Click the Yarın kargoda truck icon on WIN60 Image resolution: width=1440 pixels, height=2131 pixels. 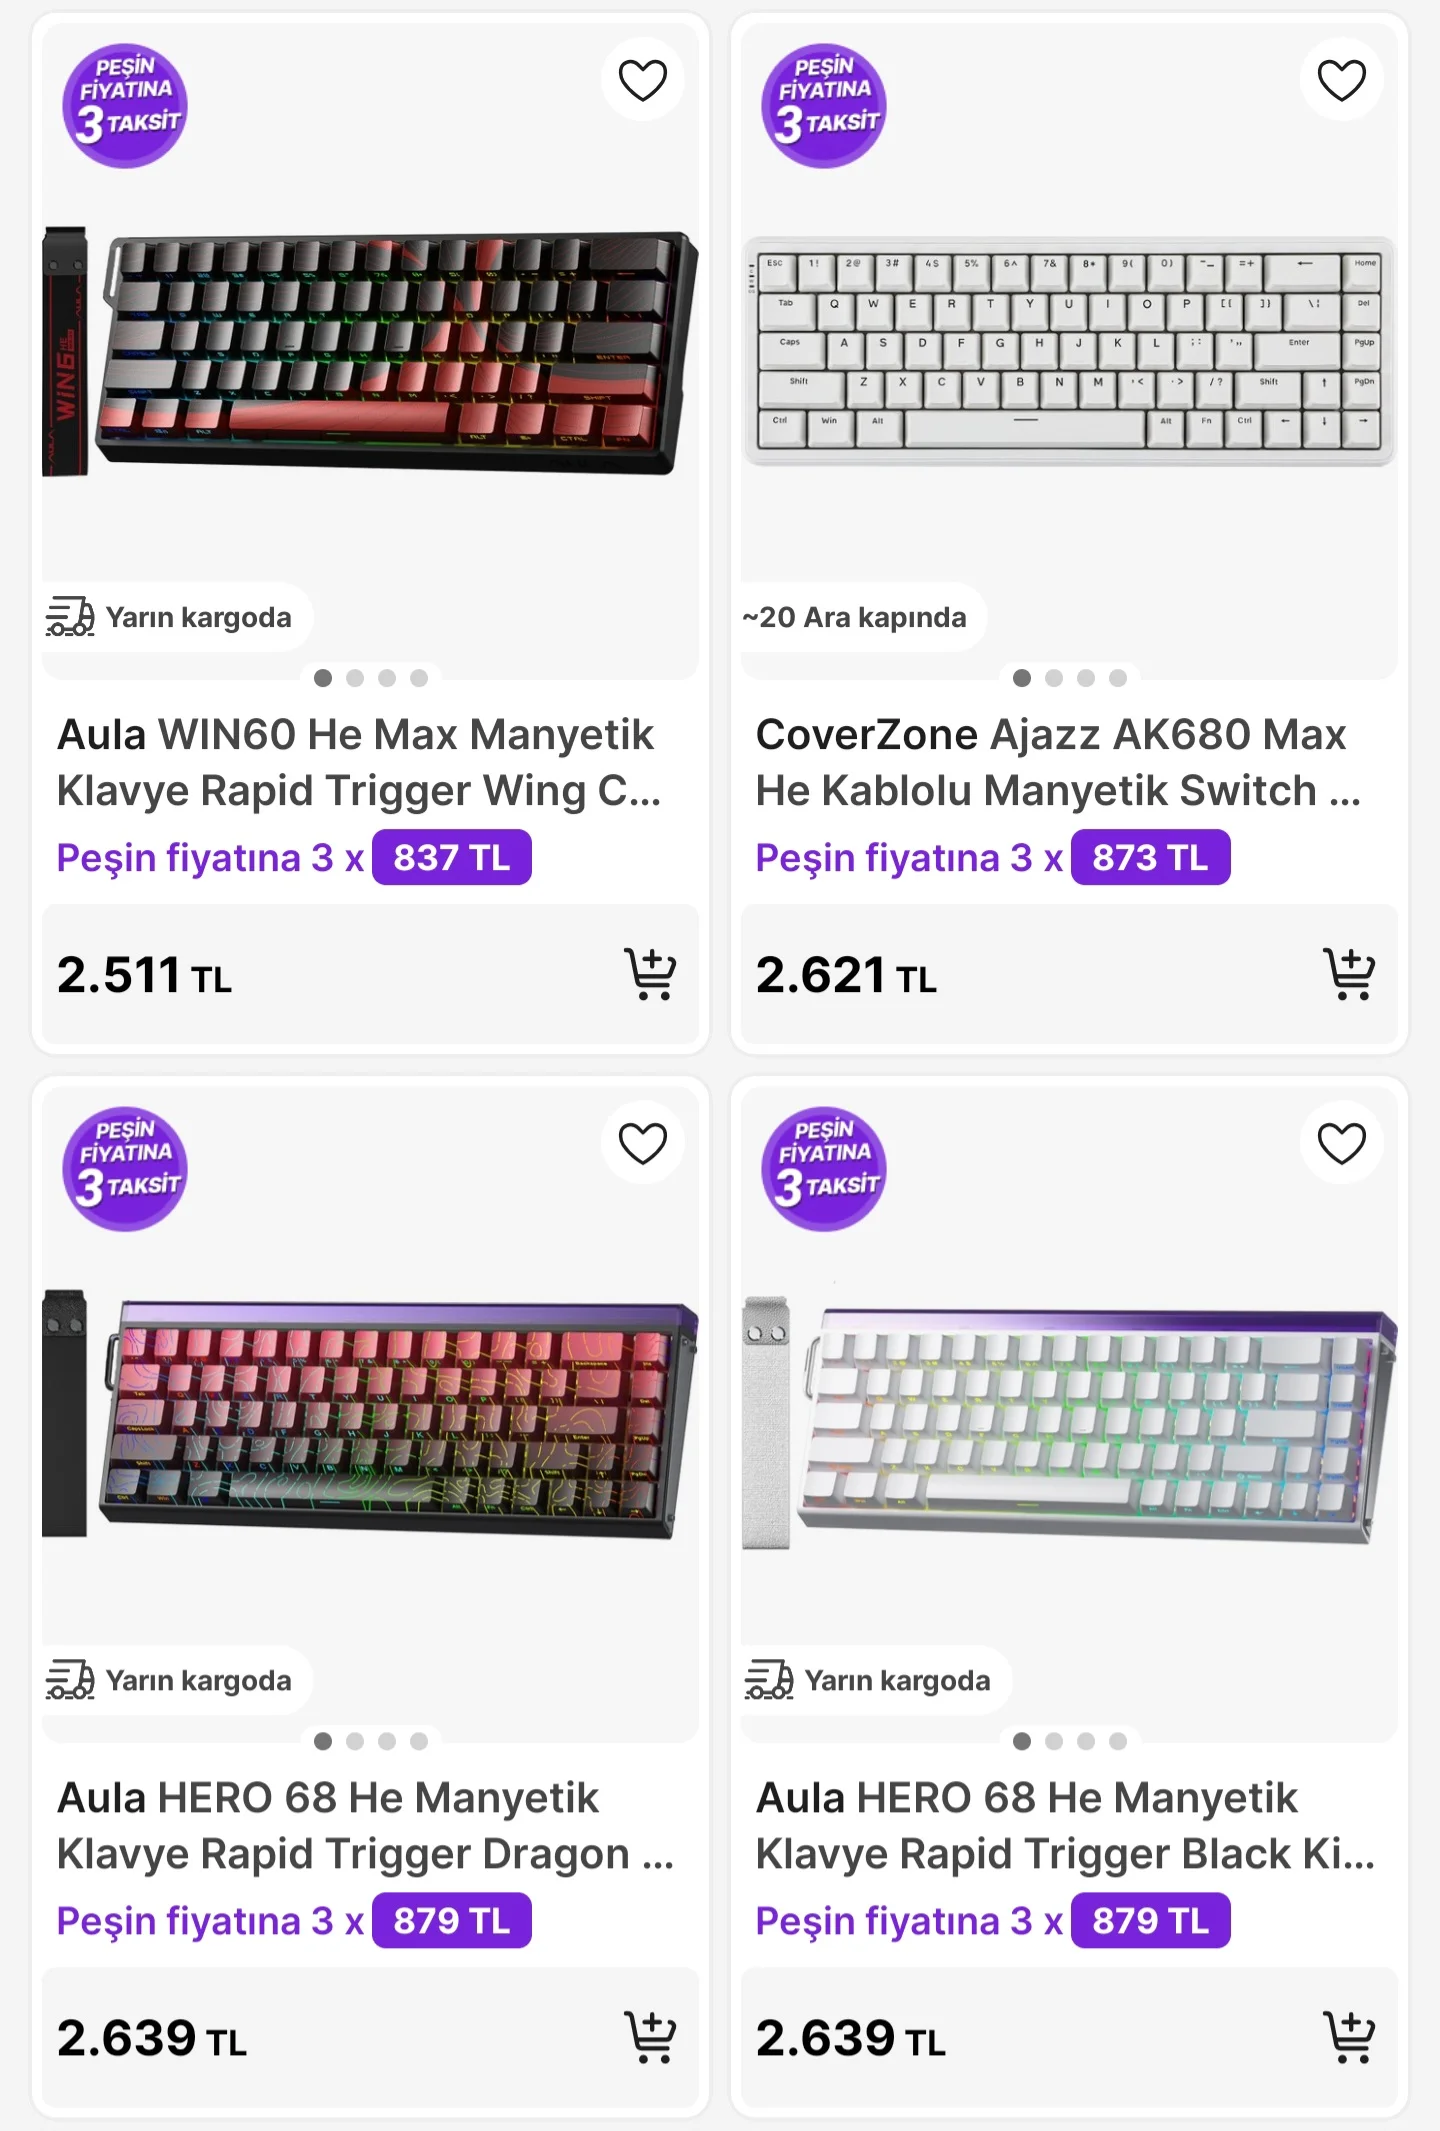pos(70,617)
